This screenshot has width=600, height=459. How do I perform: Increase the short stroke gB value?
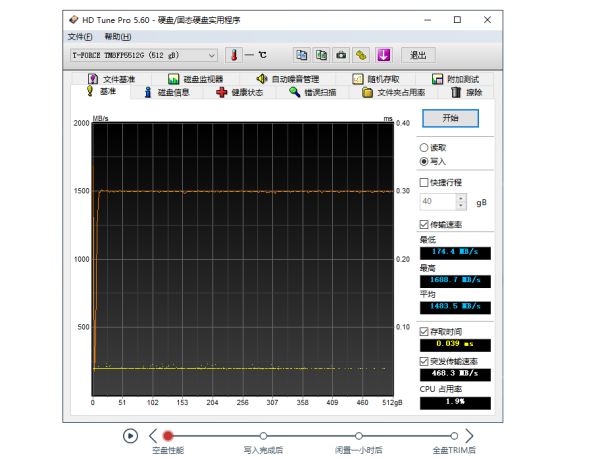[461, 198]
